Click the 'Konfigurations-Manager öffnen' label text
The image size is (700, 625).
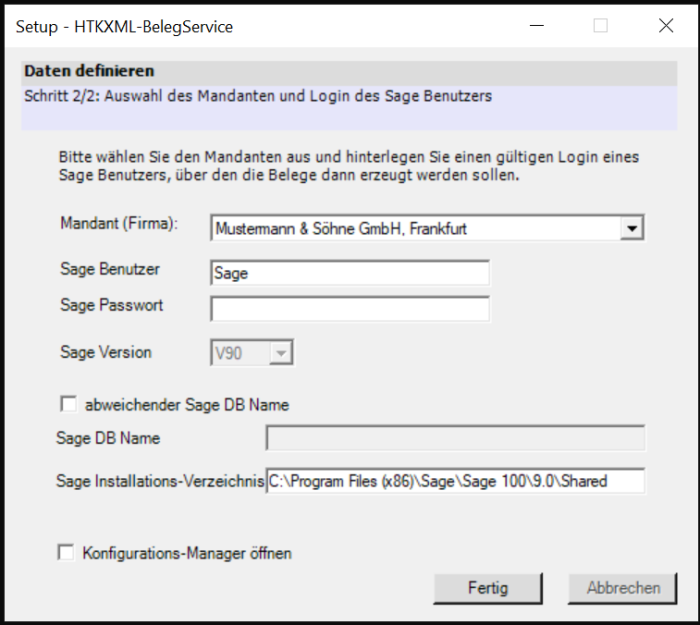tap(187, 553)
